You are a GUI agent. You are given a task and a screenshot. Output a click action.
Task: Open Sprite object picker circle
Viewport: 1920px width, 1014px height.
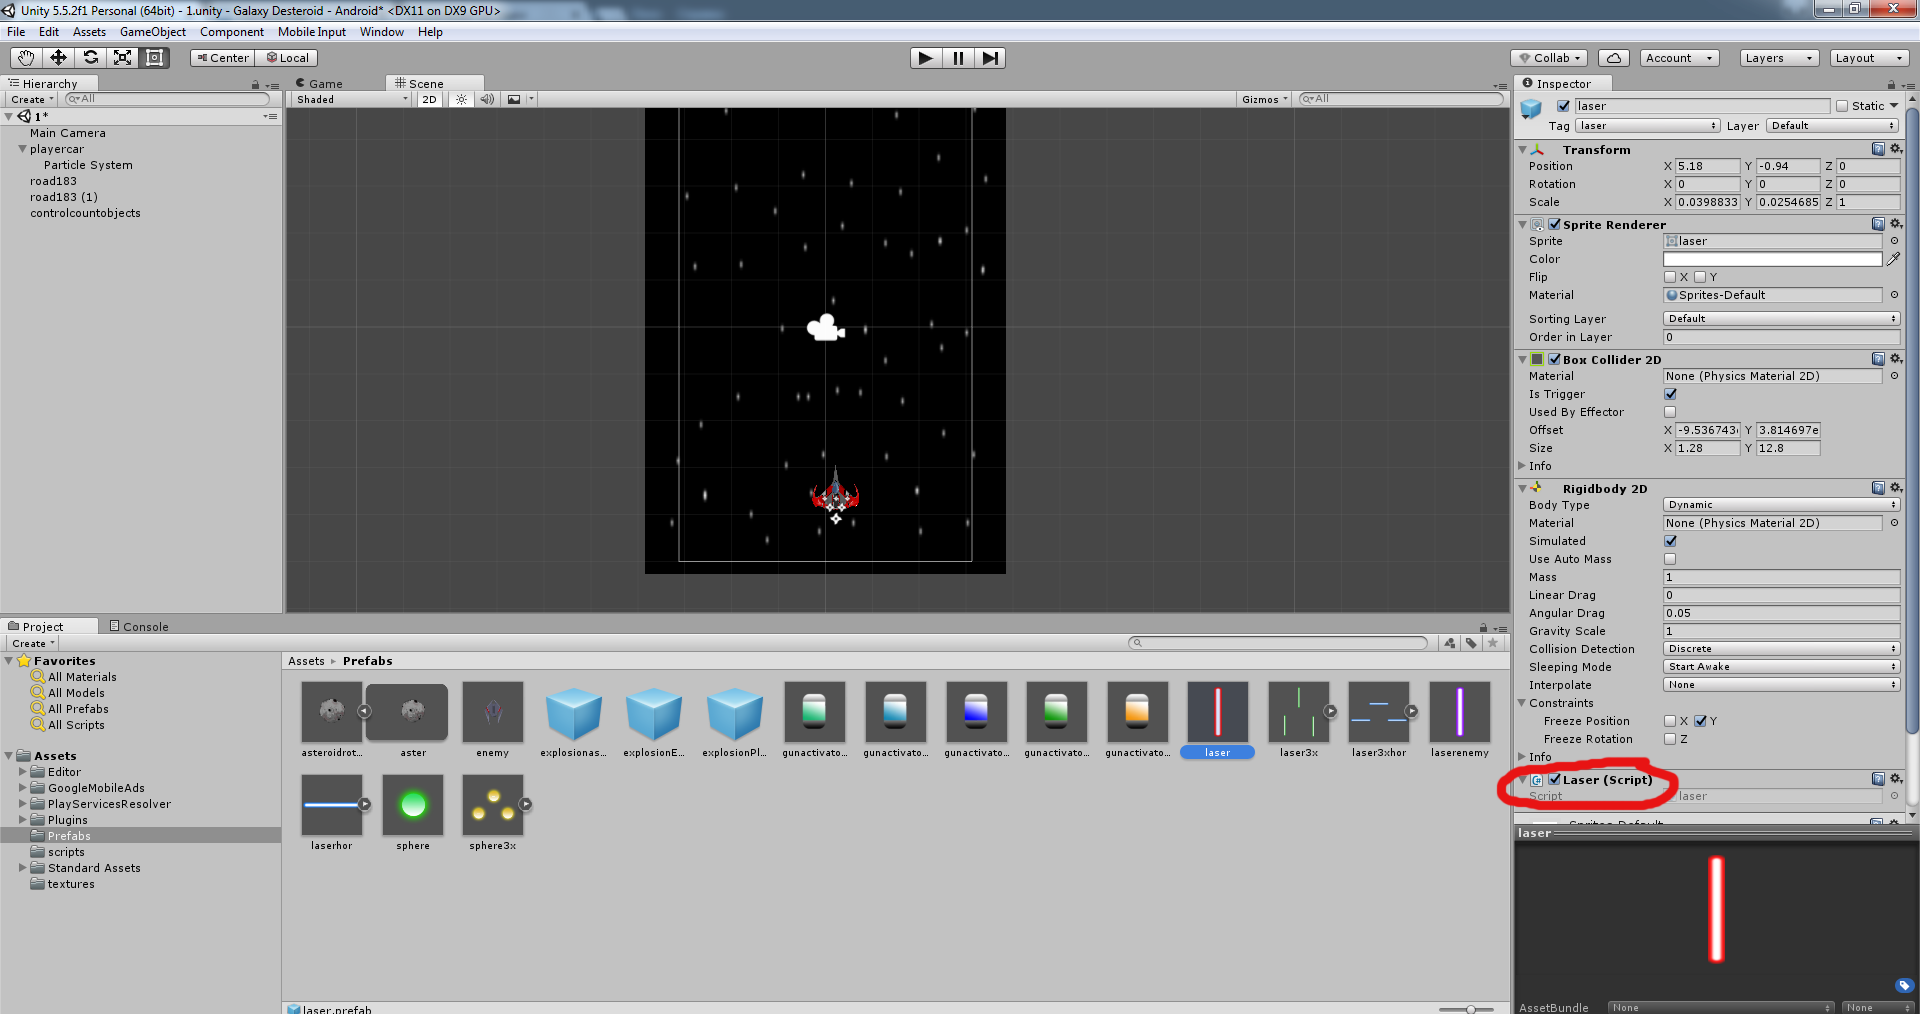[1894, 241]
